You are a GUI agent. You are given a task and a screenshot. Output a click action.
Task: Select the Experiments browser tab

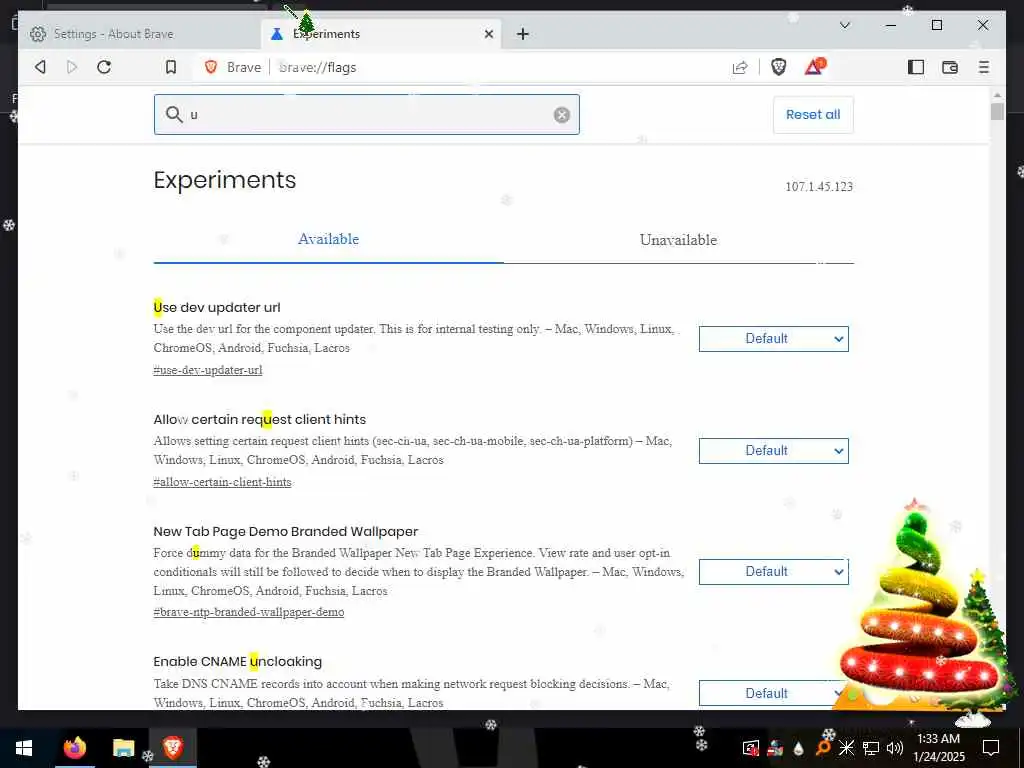click(x=381, y=34)
